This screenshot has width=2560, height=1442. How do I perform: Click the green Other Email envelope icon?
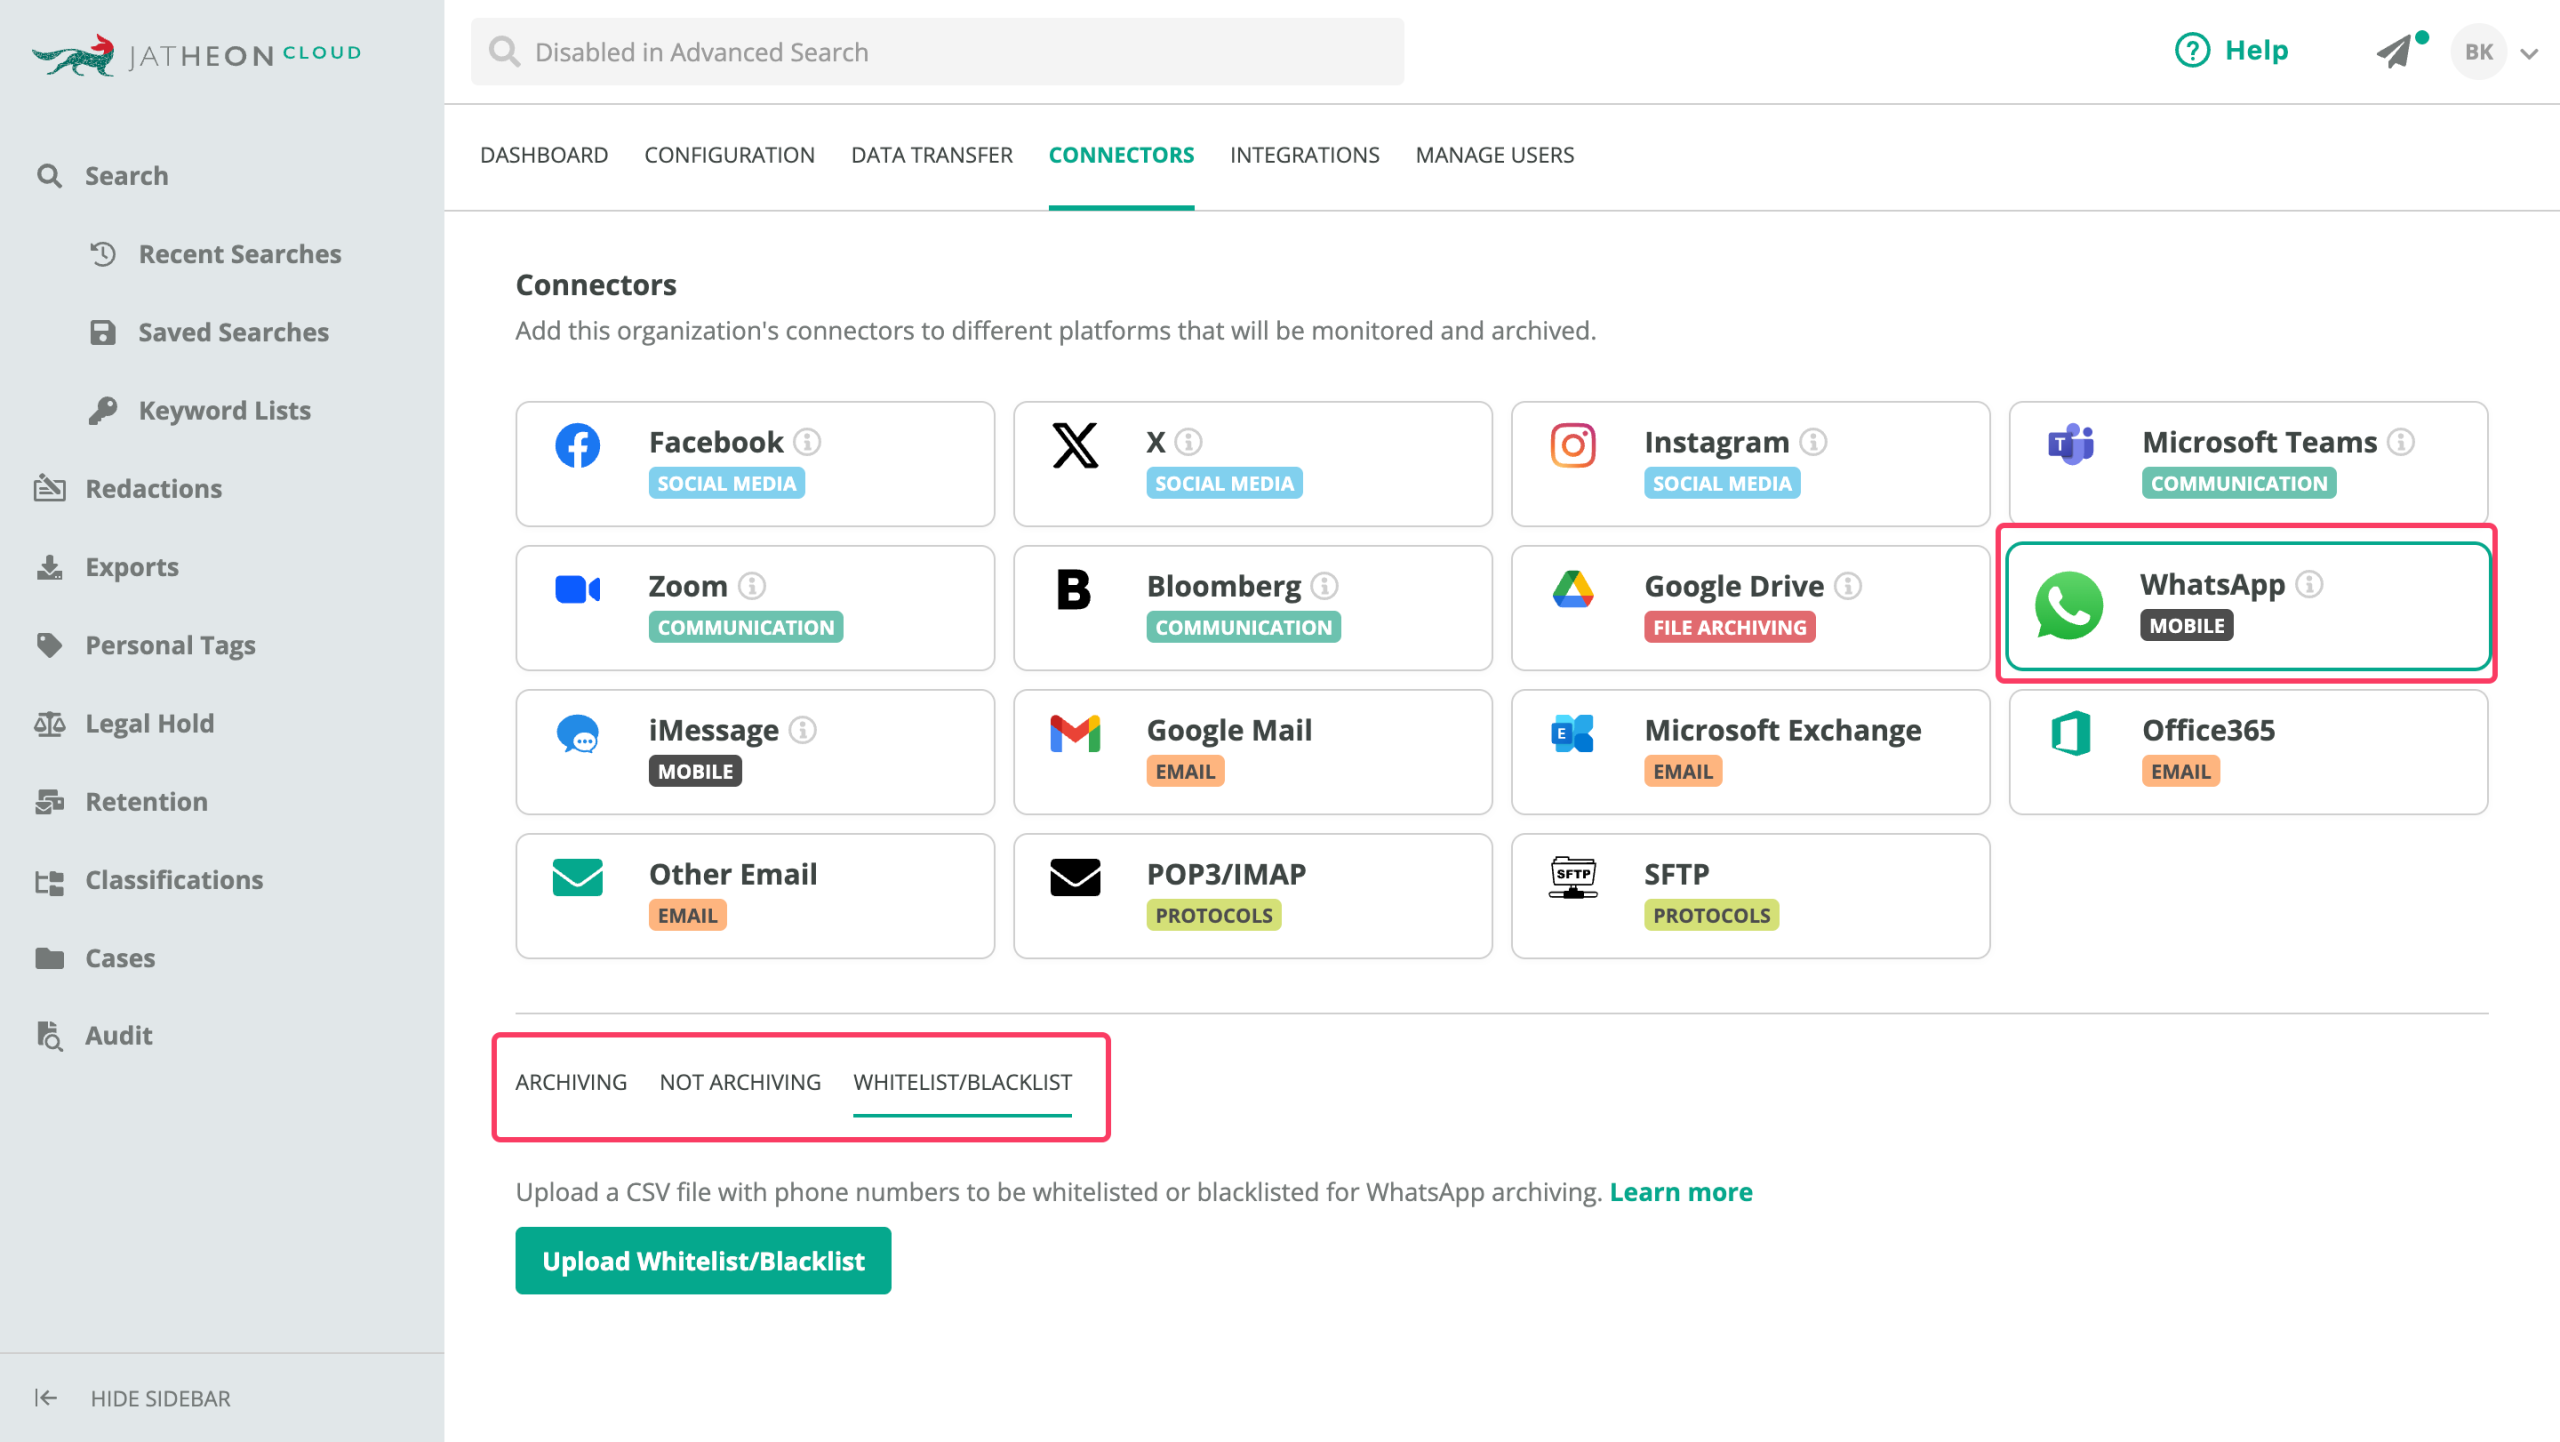click(x=577, y=878)
